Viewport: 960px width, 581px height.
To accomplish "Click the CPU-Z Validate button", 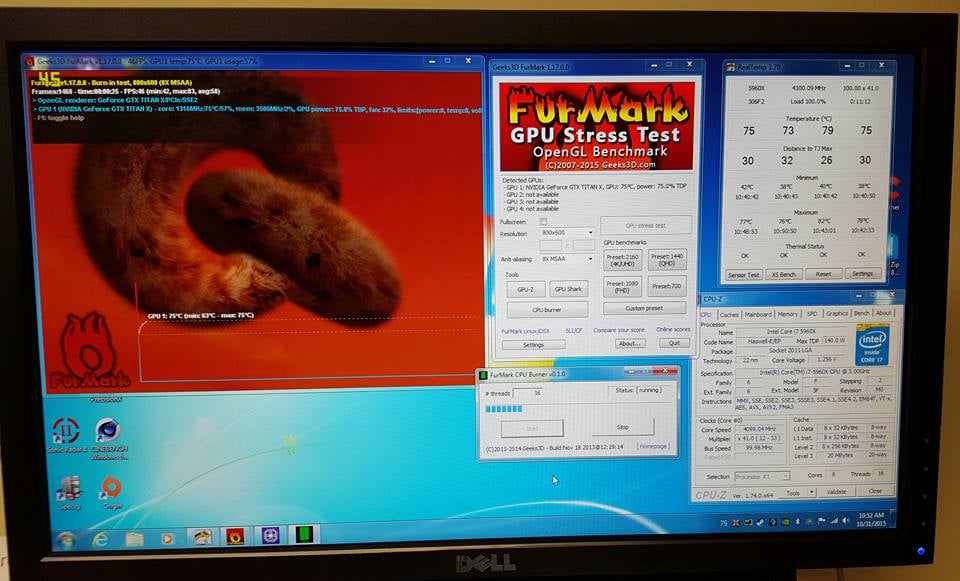I will [836, 492].
